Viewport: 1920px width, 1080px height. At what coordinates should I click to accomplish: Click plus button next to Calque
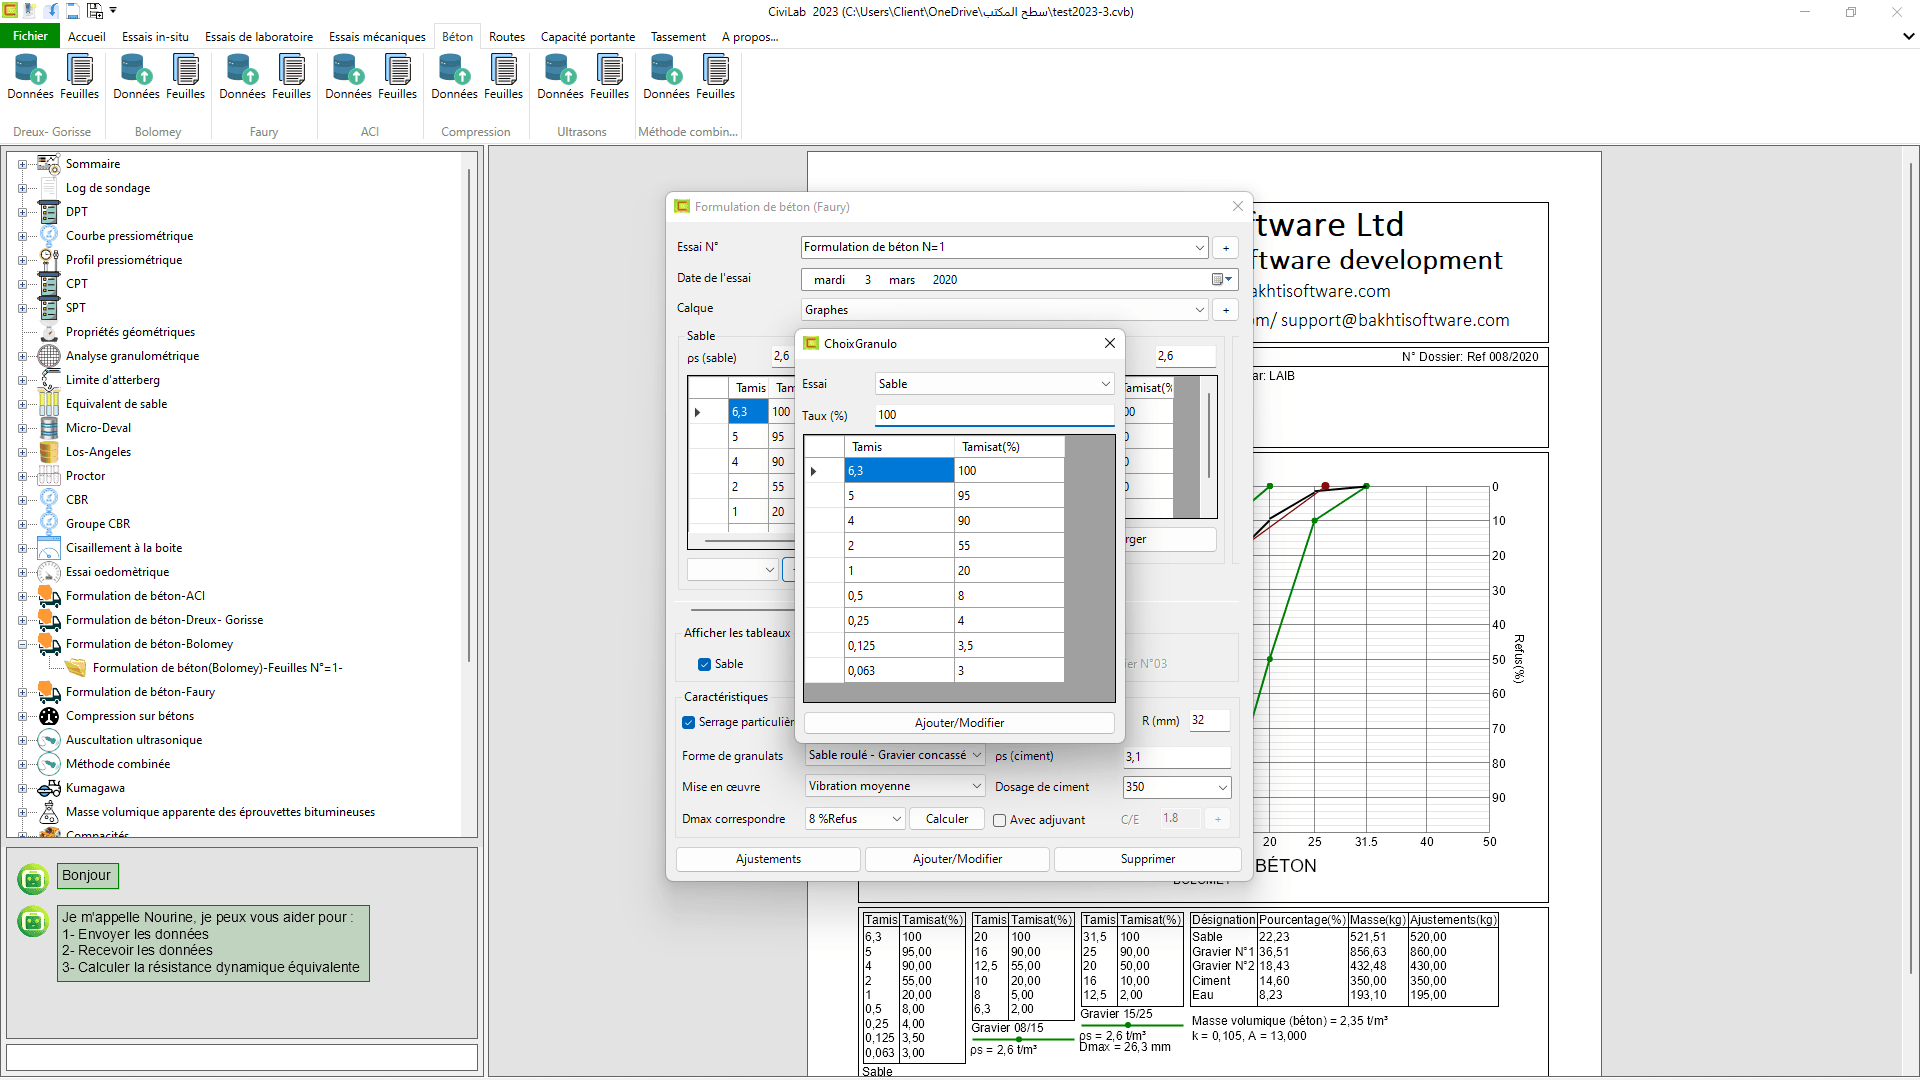pyautogui.click(x=1226, y=310)
